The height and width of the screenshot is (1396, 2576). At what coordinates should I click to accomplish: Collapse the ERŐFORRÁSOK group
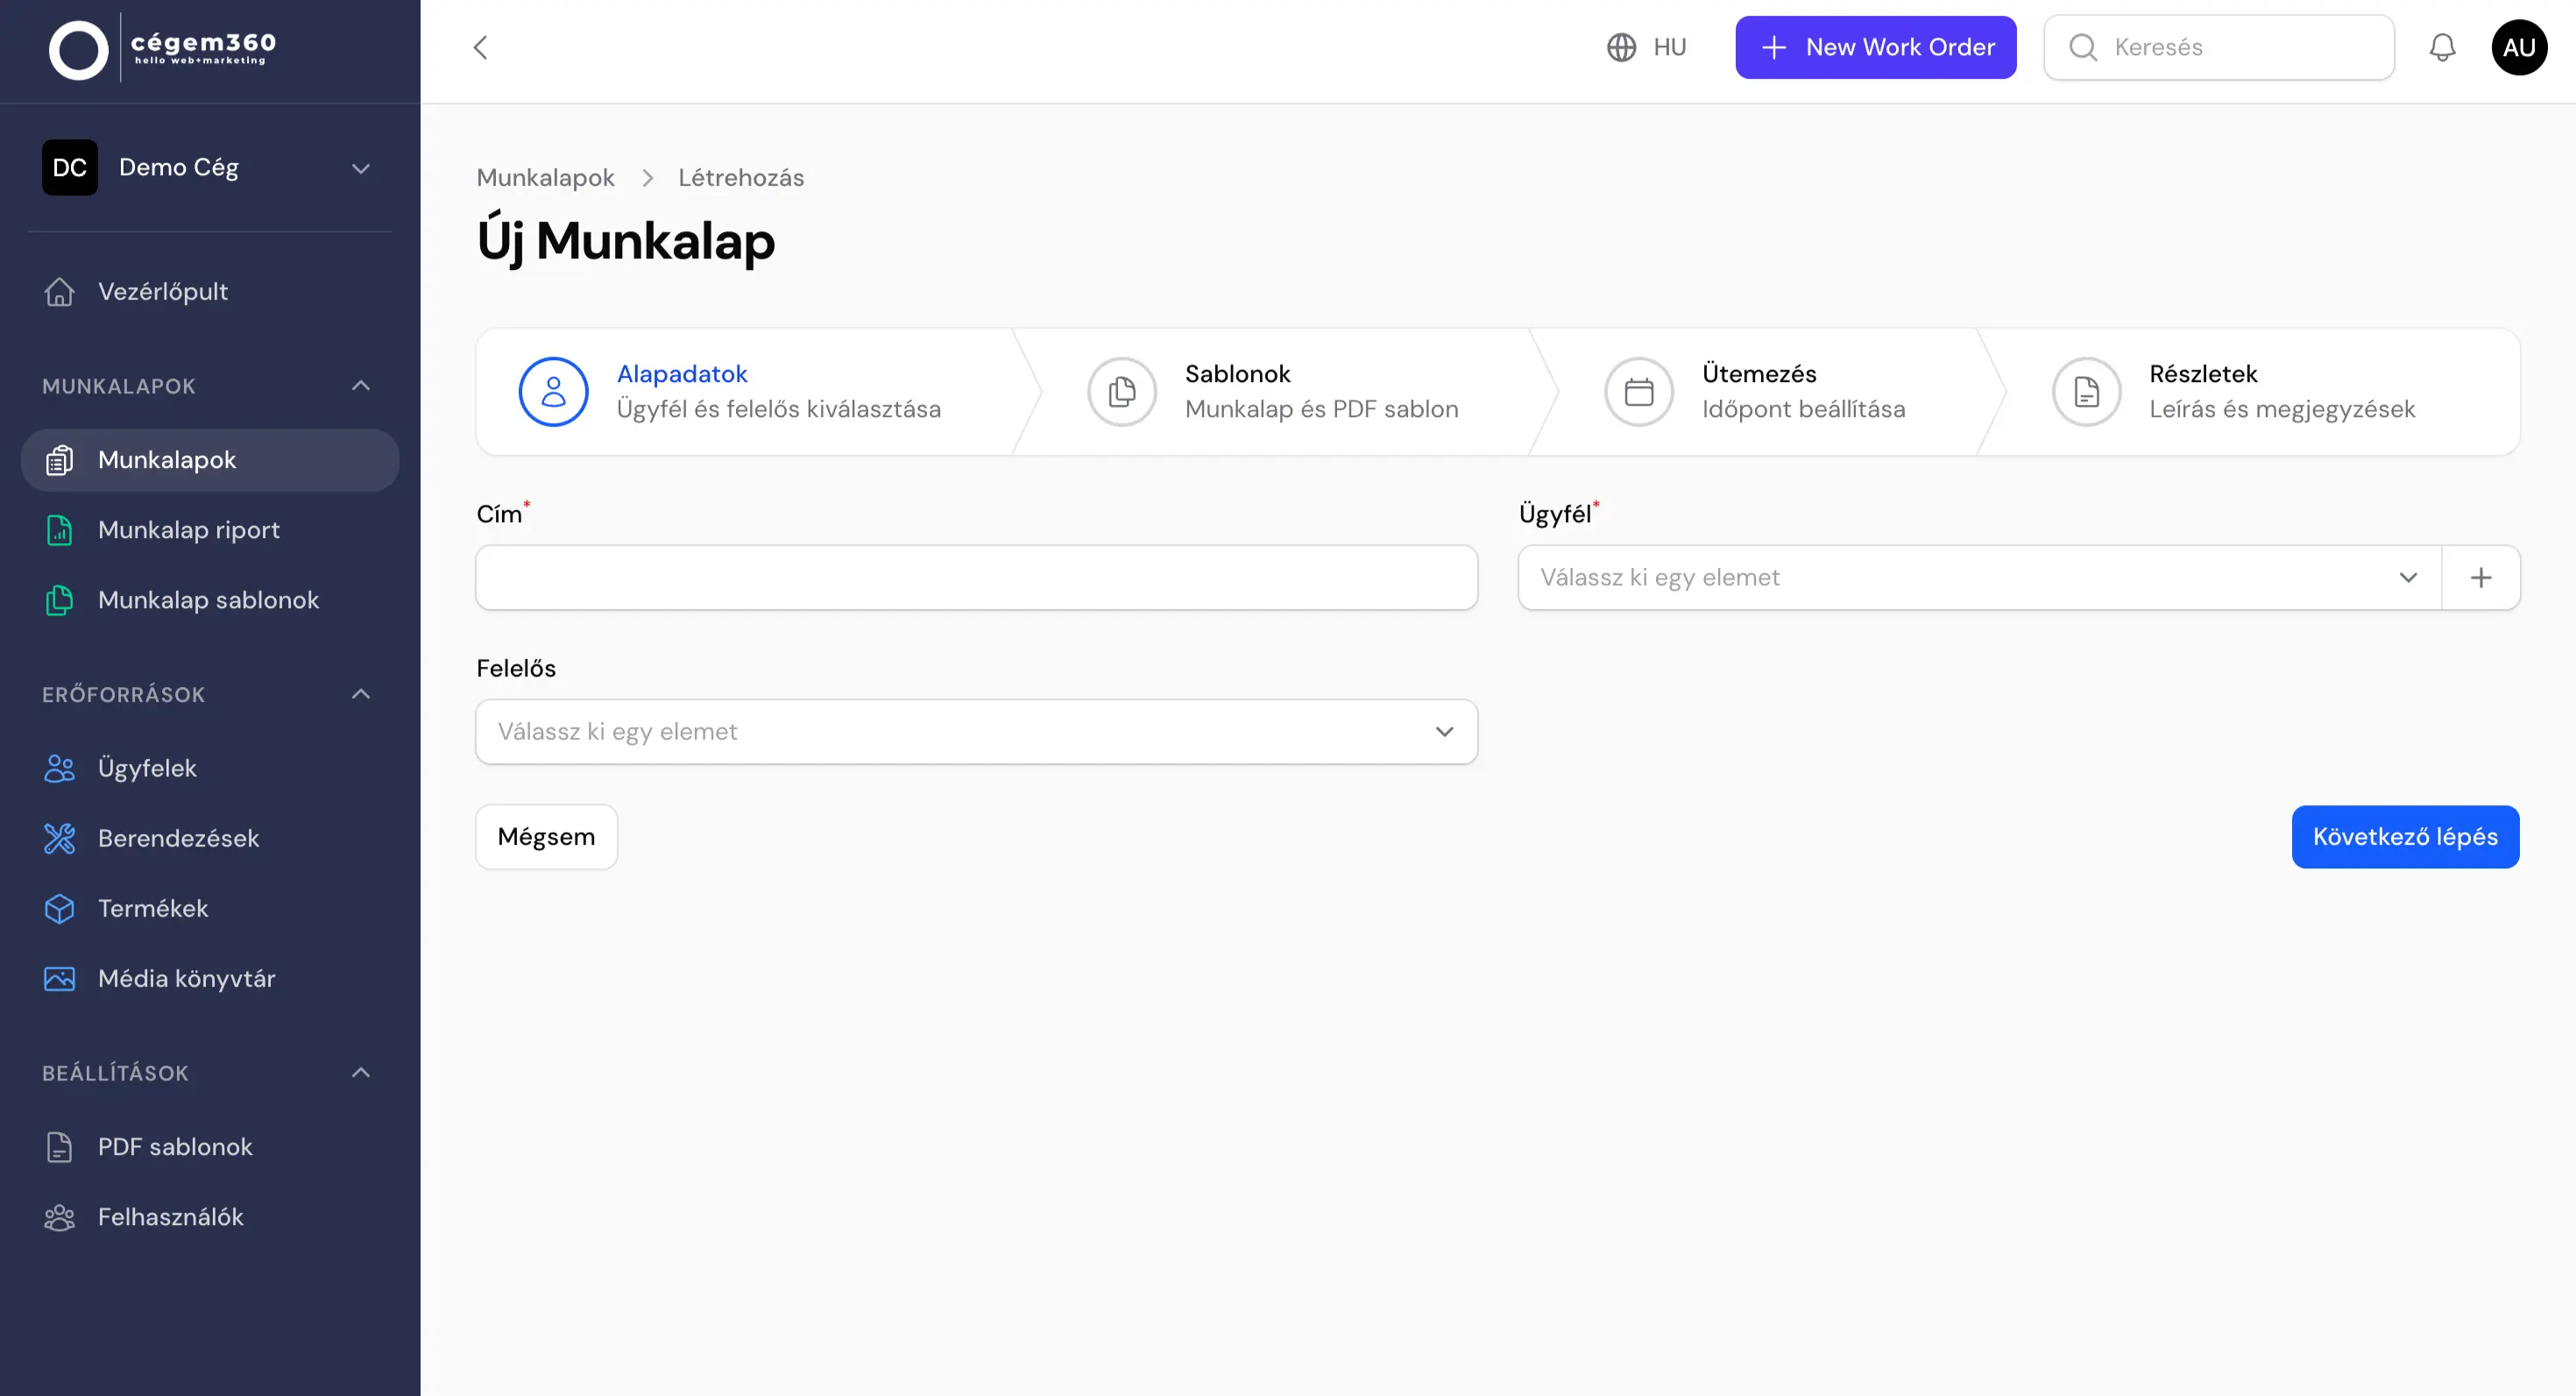coord(361,693)
